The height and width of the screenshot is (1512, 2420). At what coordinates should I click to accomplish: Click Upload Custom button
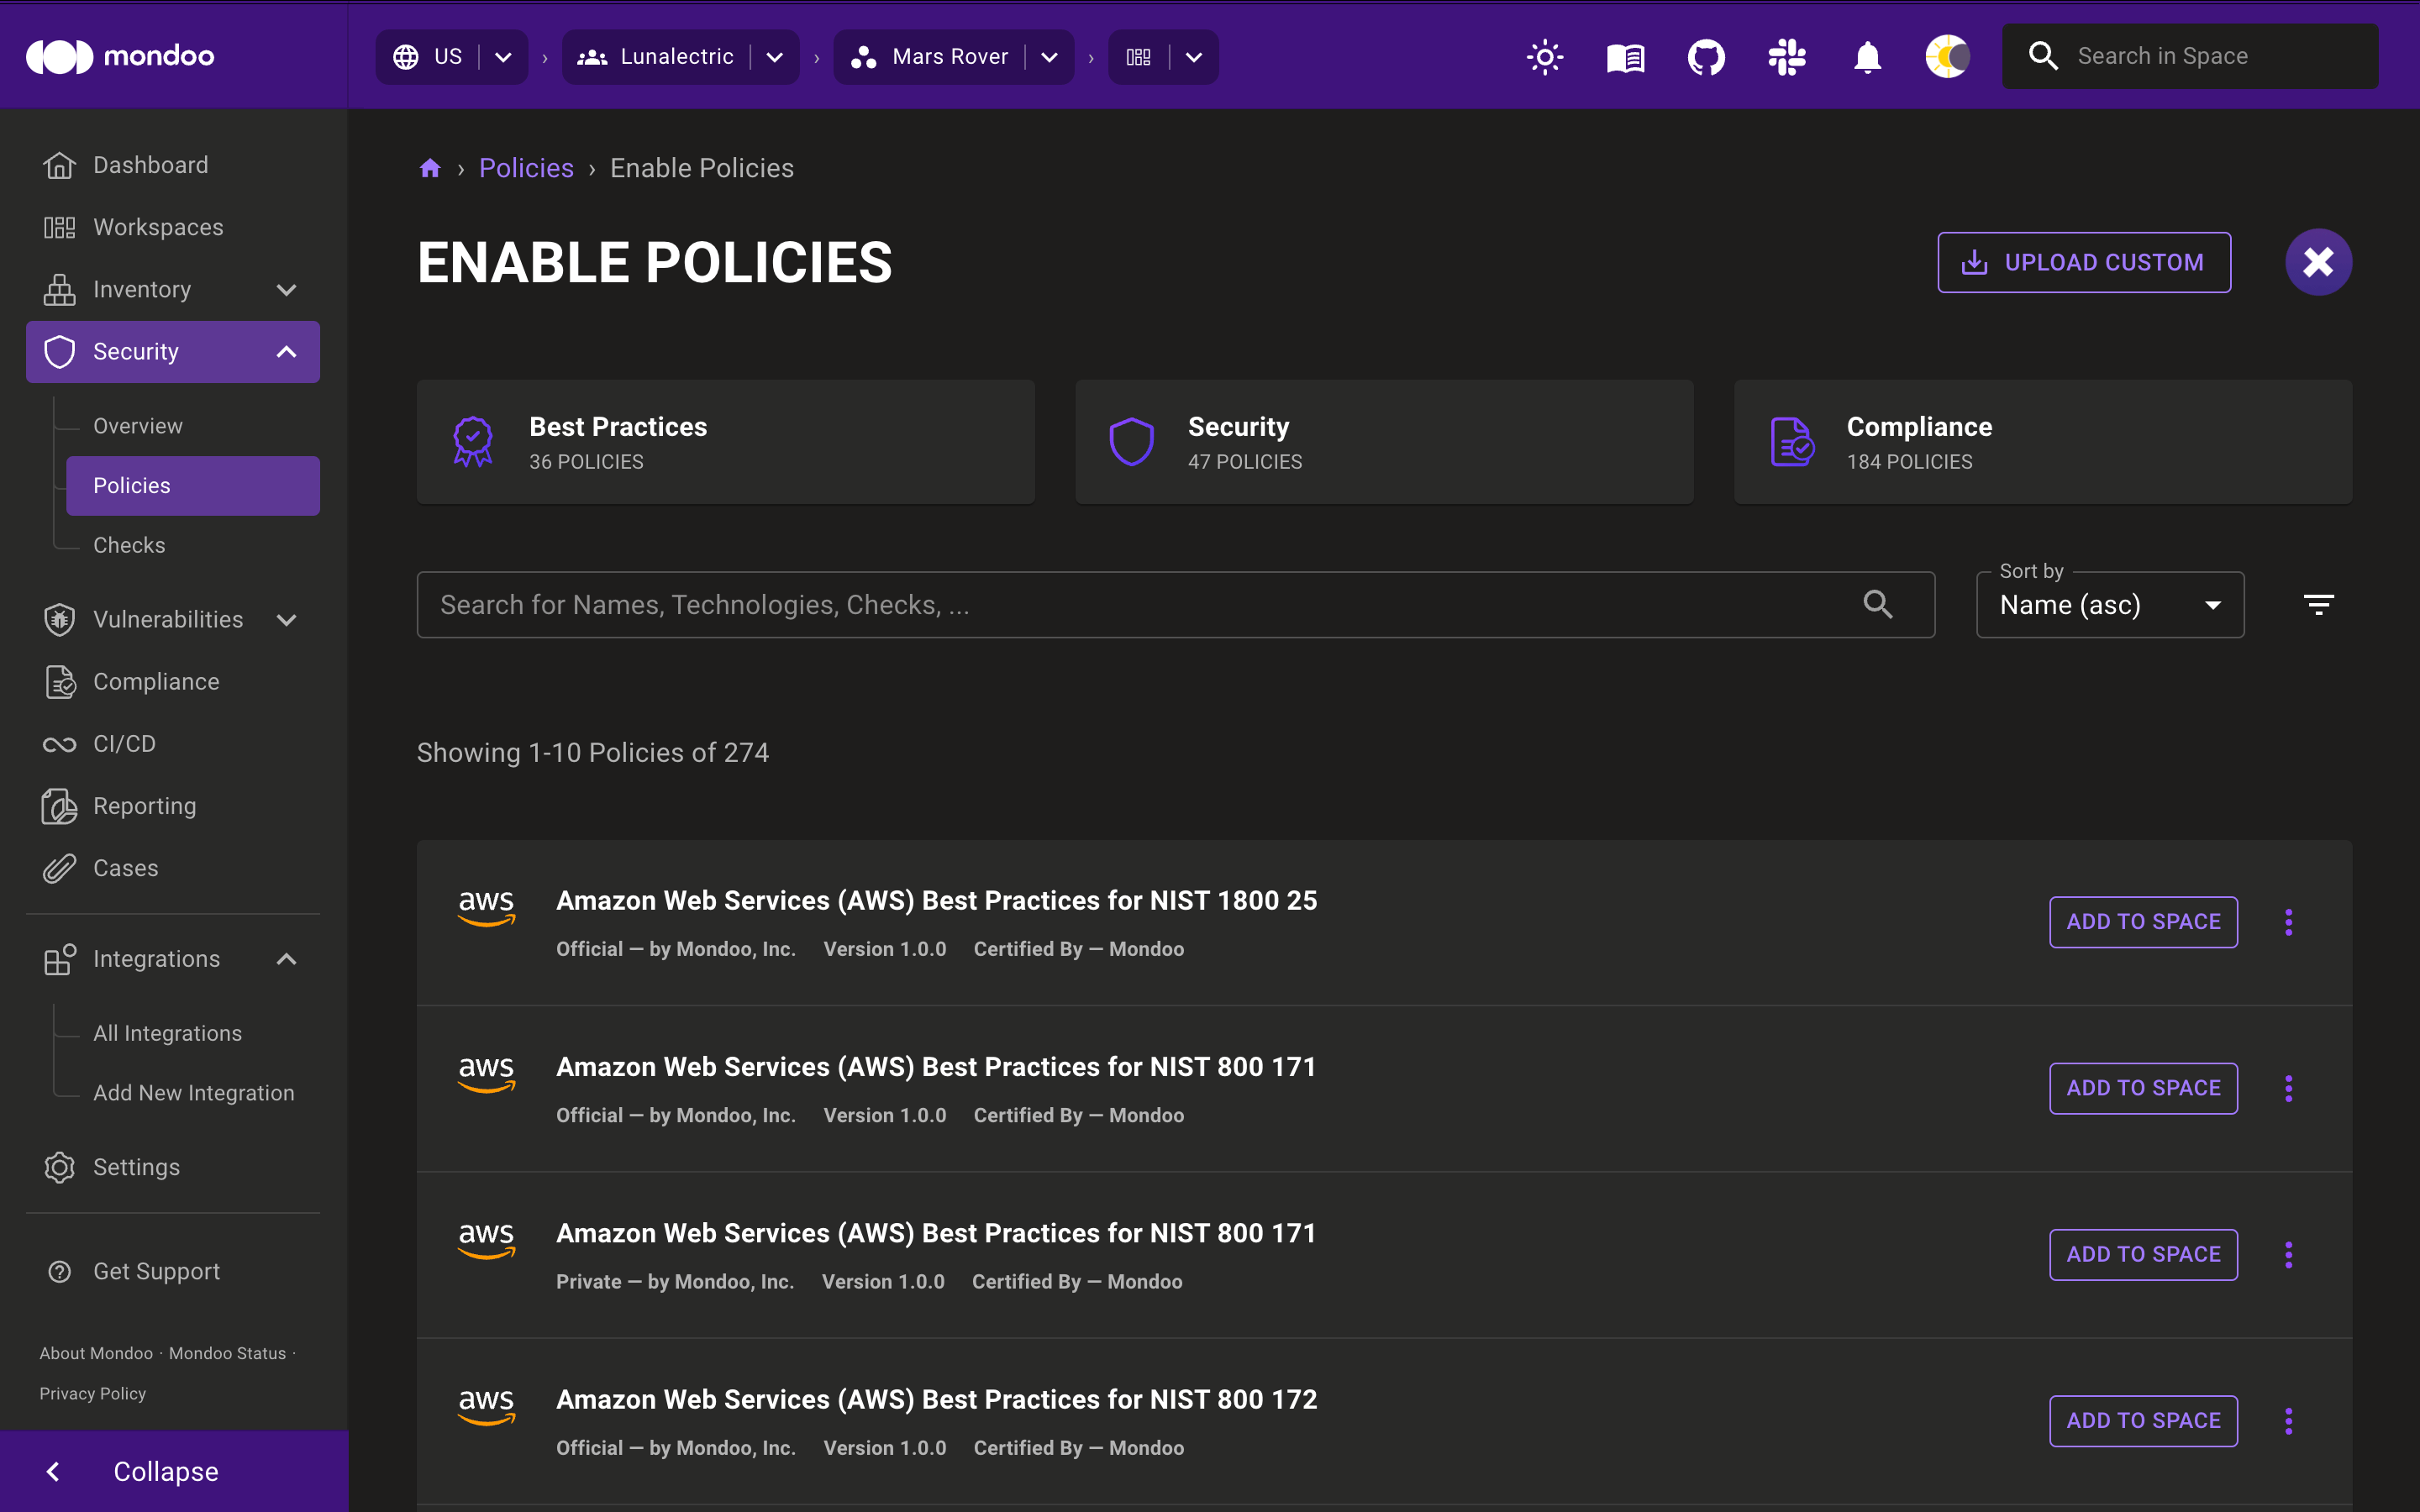[x=2084, y=262]
